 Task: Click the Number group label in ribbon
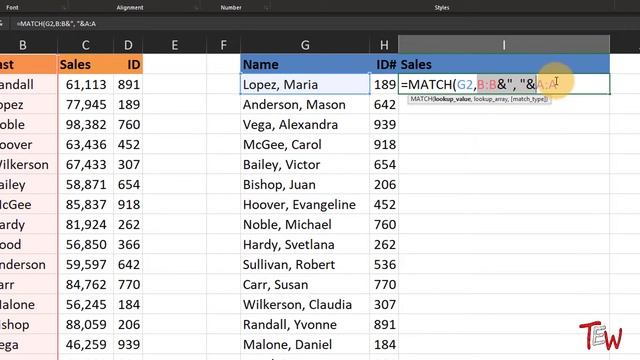[x=231, y=7]
